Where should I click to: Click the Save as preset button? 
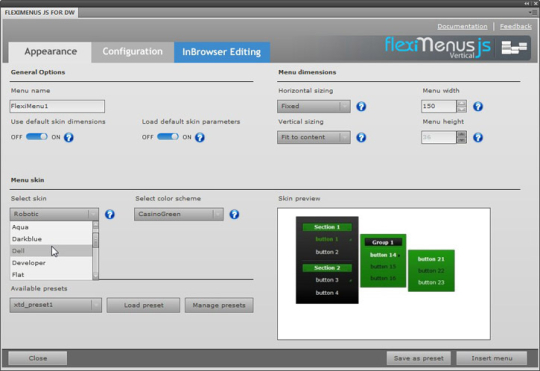pos(418,358)
